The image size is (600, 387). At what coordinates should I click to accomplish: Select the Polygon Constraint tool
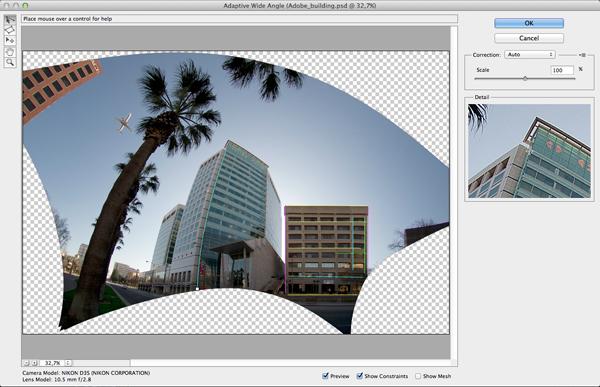pos(10,29)
